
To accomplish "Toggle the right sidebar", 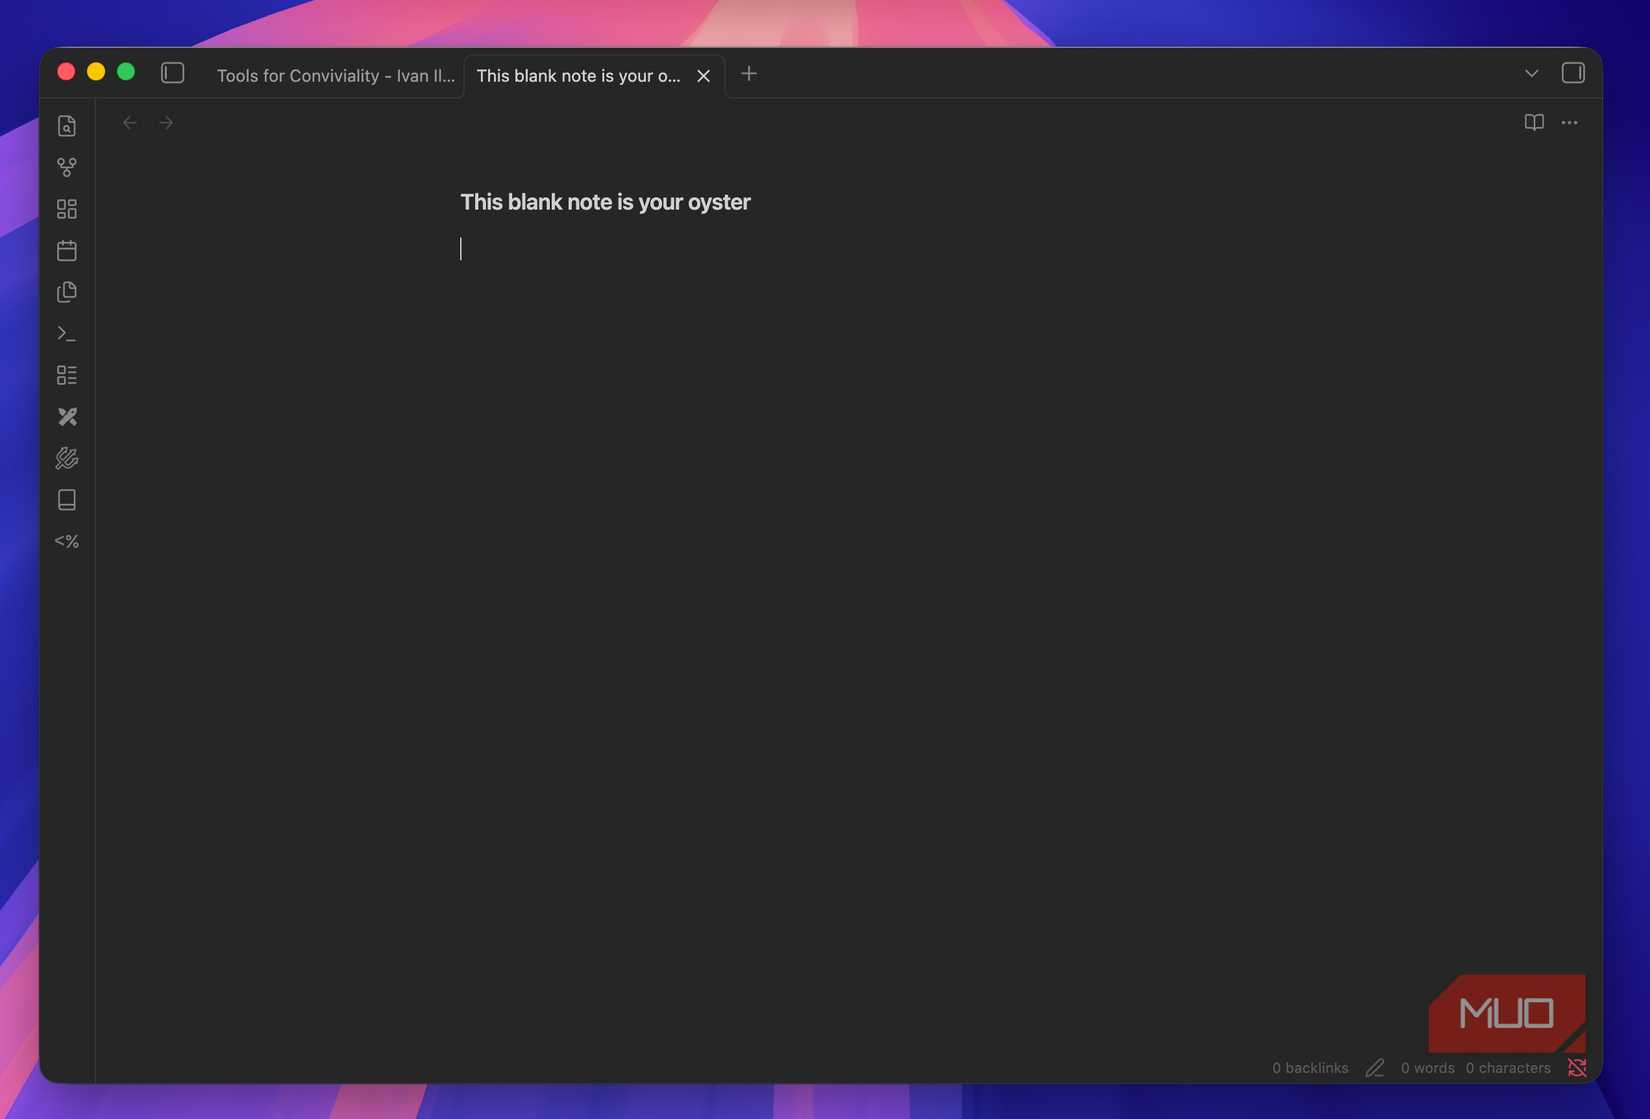I will pos(1573,73).
